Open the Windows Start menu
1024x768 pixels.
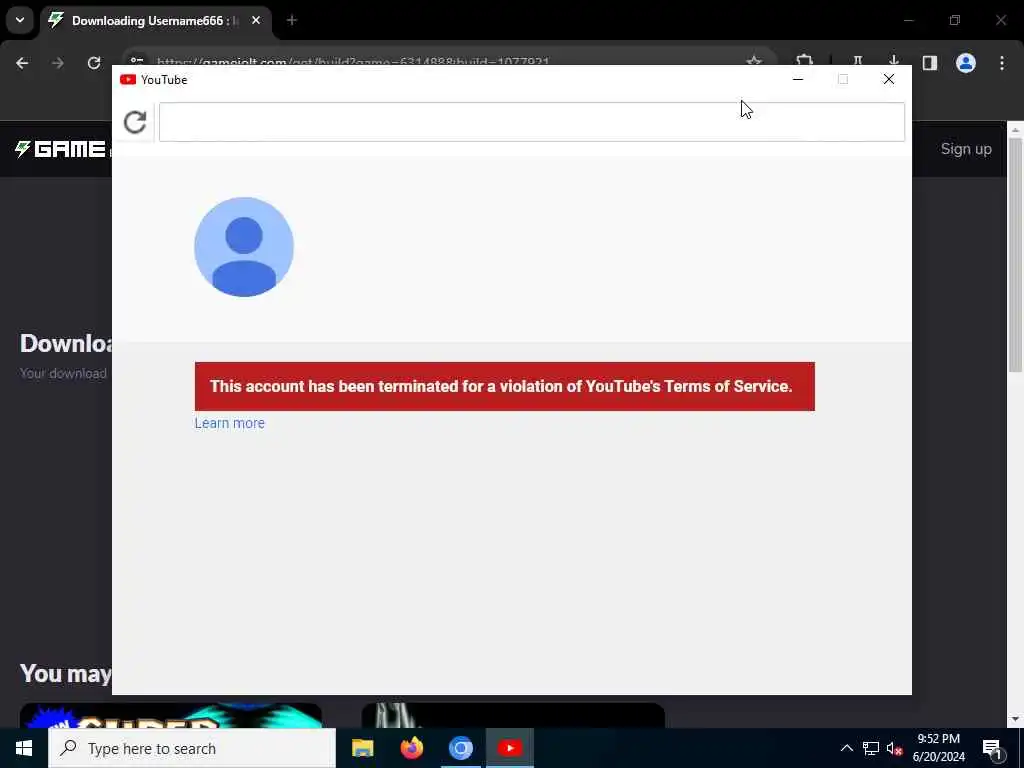[24, 748]
